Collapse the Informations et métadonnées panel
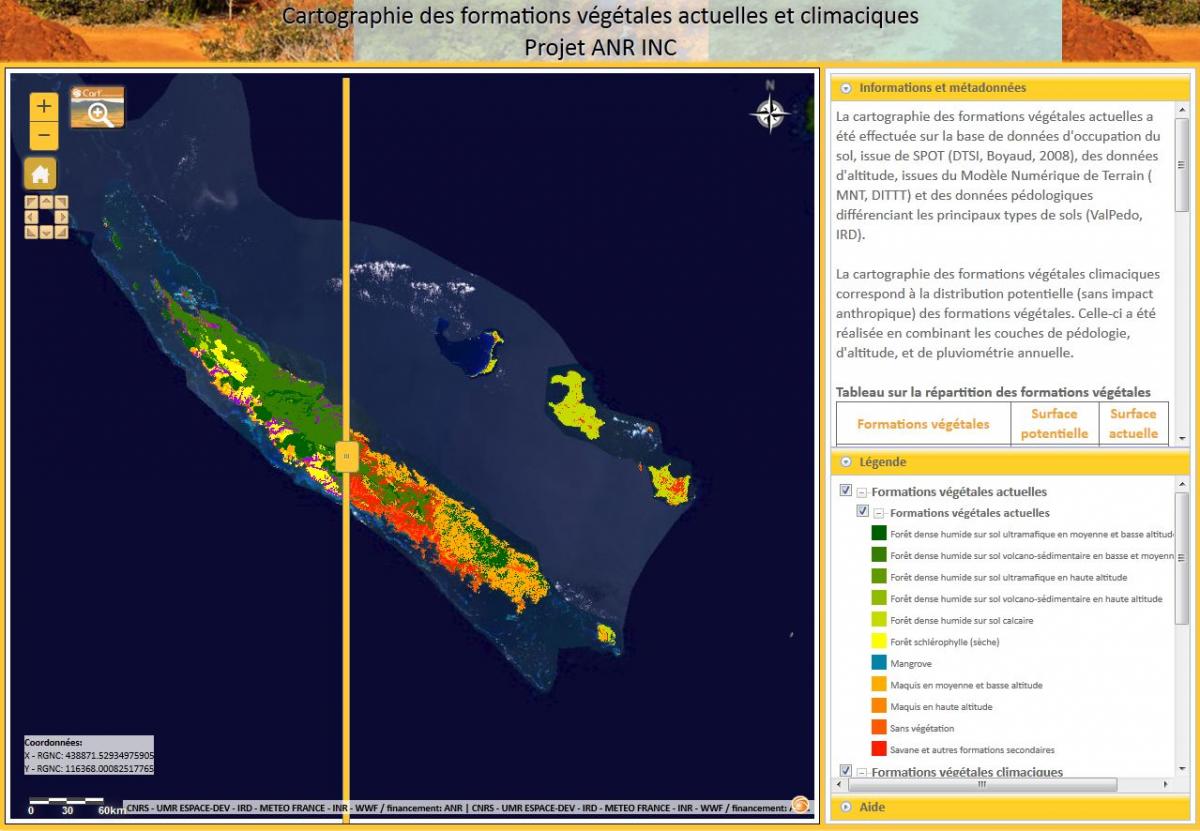This screenshot has width=1200, height=831. point(846,88)
